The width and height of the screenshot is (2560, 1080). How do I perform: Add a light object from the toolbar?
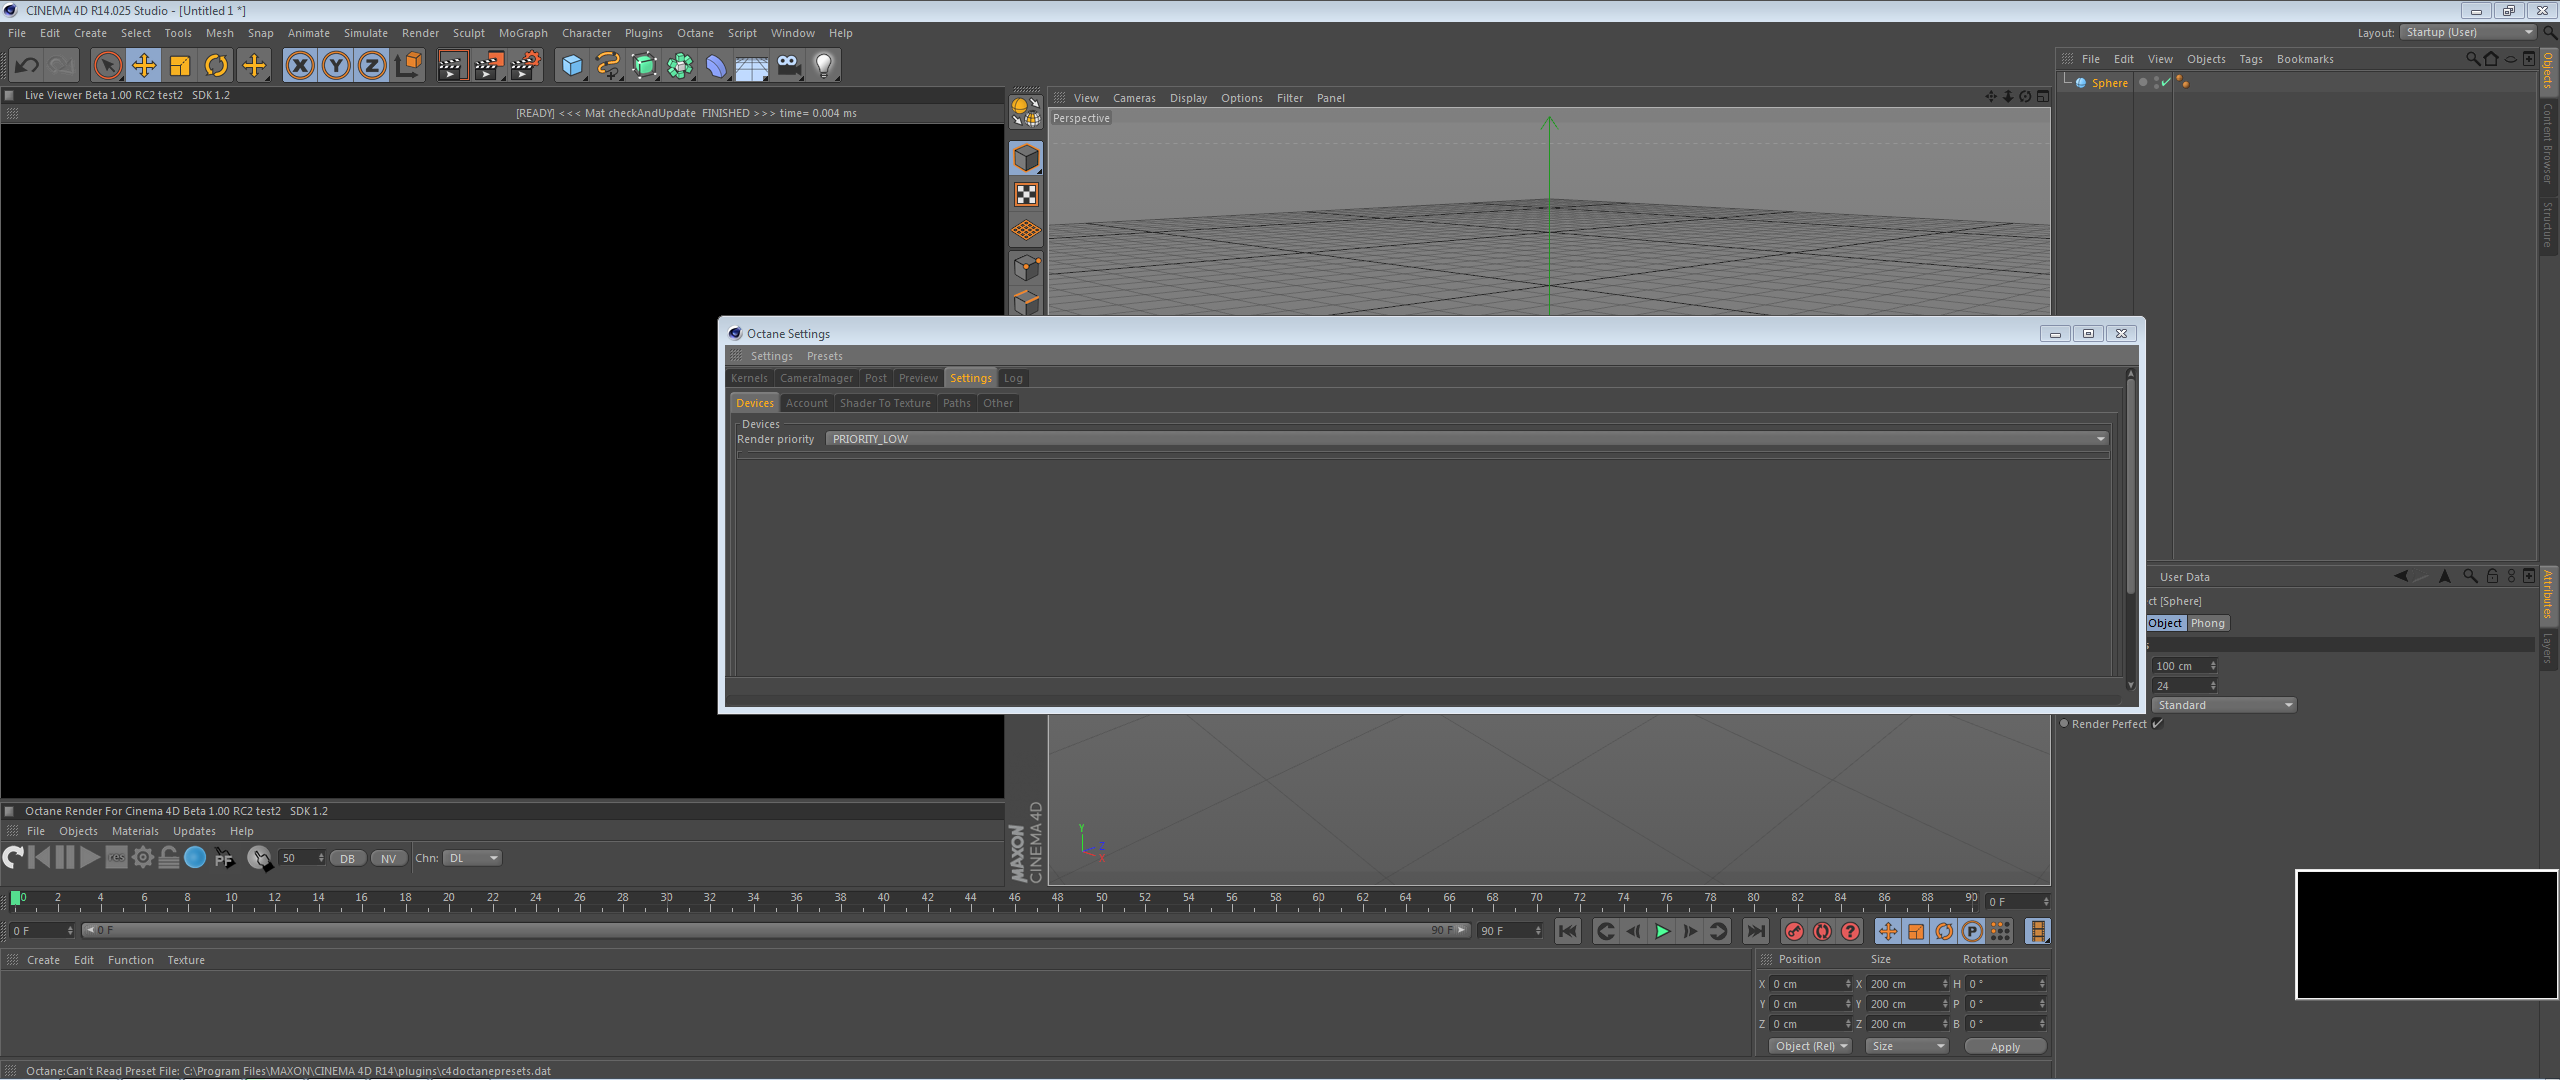coord(823,66)
